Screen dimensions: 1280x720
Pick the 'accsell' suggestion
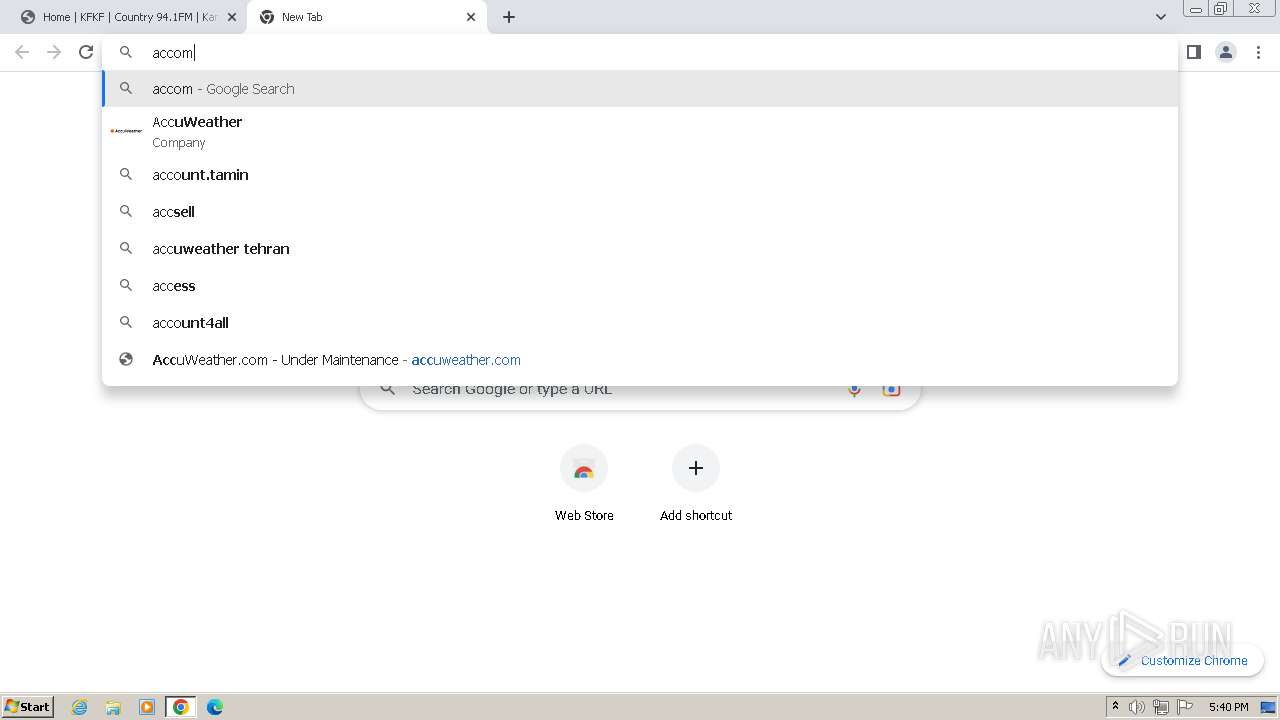pos(640,212)
